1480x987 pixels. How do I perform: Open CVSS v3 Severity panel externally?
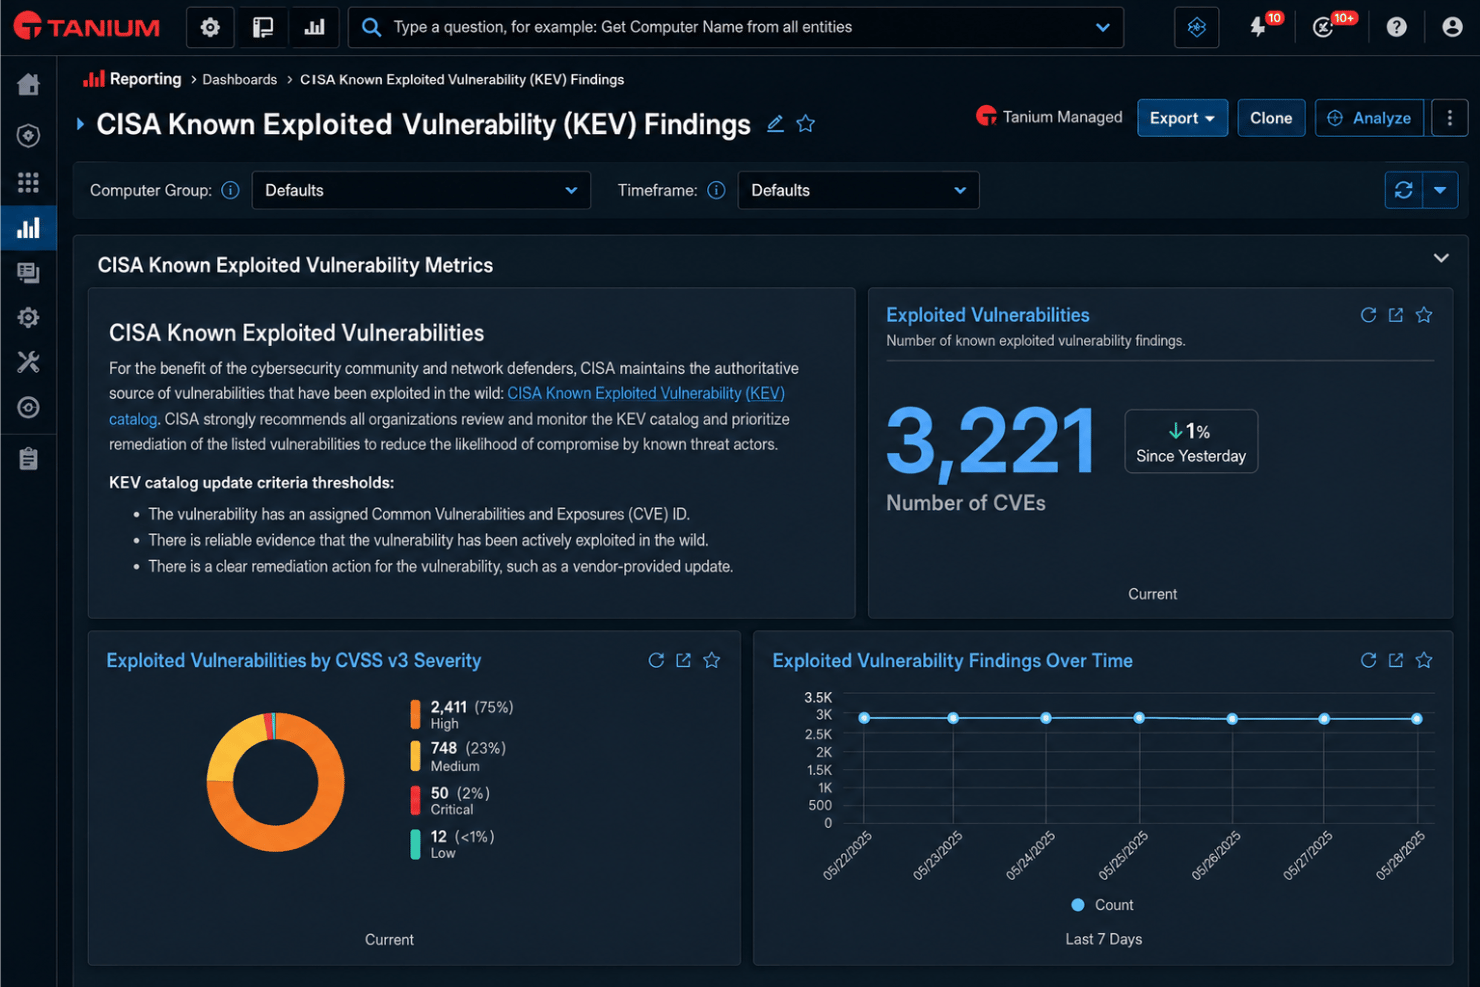(684, 660)
